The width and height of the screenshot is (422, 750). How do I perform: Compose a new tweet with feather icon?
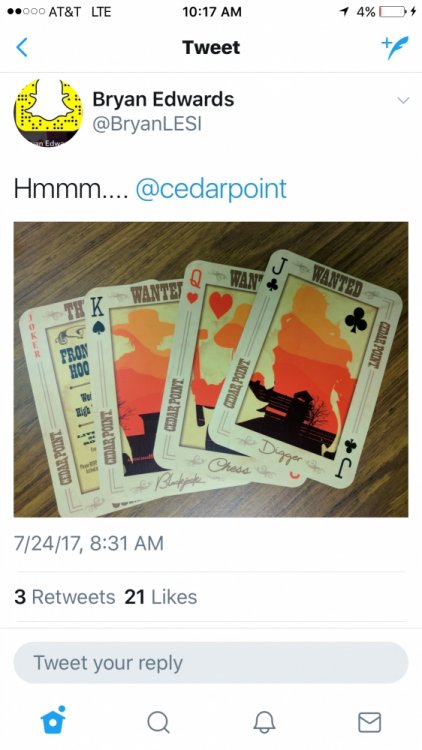click(x=395, y=47)
